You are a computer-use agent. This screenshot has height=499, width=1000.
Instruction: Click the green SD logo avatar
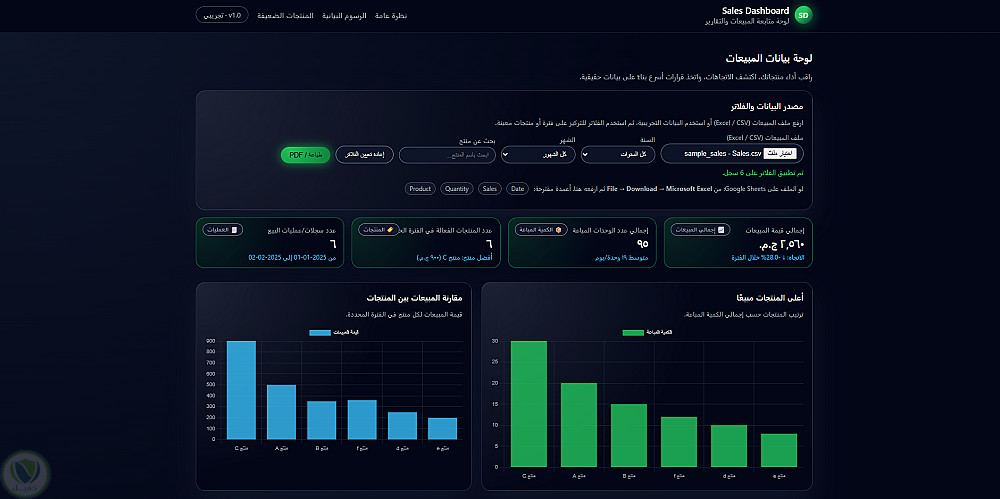(804, 15)
